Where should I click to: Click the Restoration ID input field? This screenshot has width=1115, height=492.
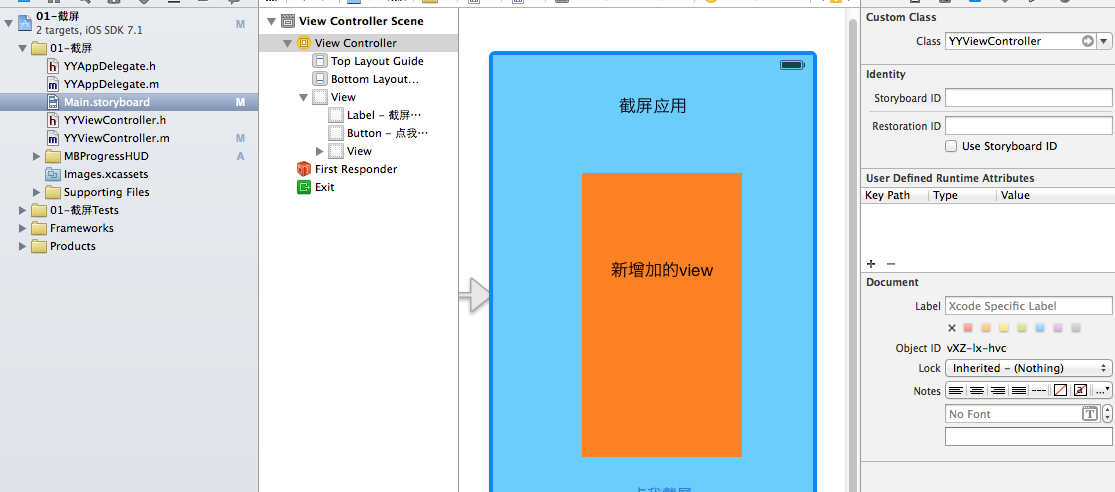coord(1028,126)
